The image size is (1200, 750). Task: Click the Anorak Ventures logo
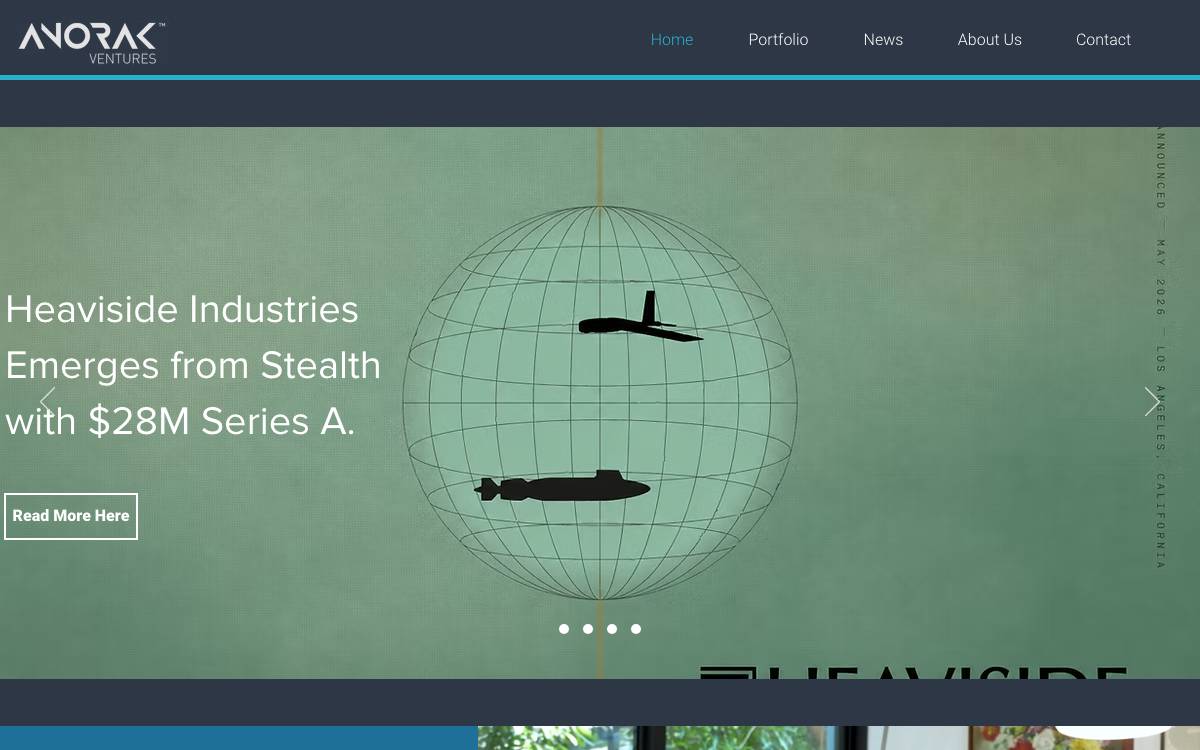click(92, 43)
